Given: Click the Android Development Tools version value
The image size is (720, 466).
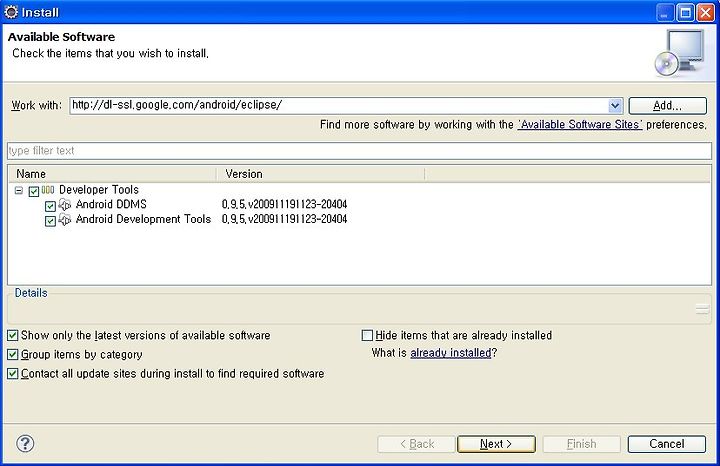Looking at the screenshot, I should (284, 219).
